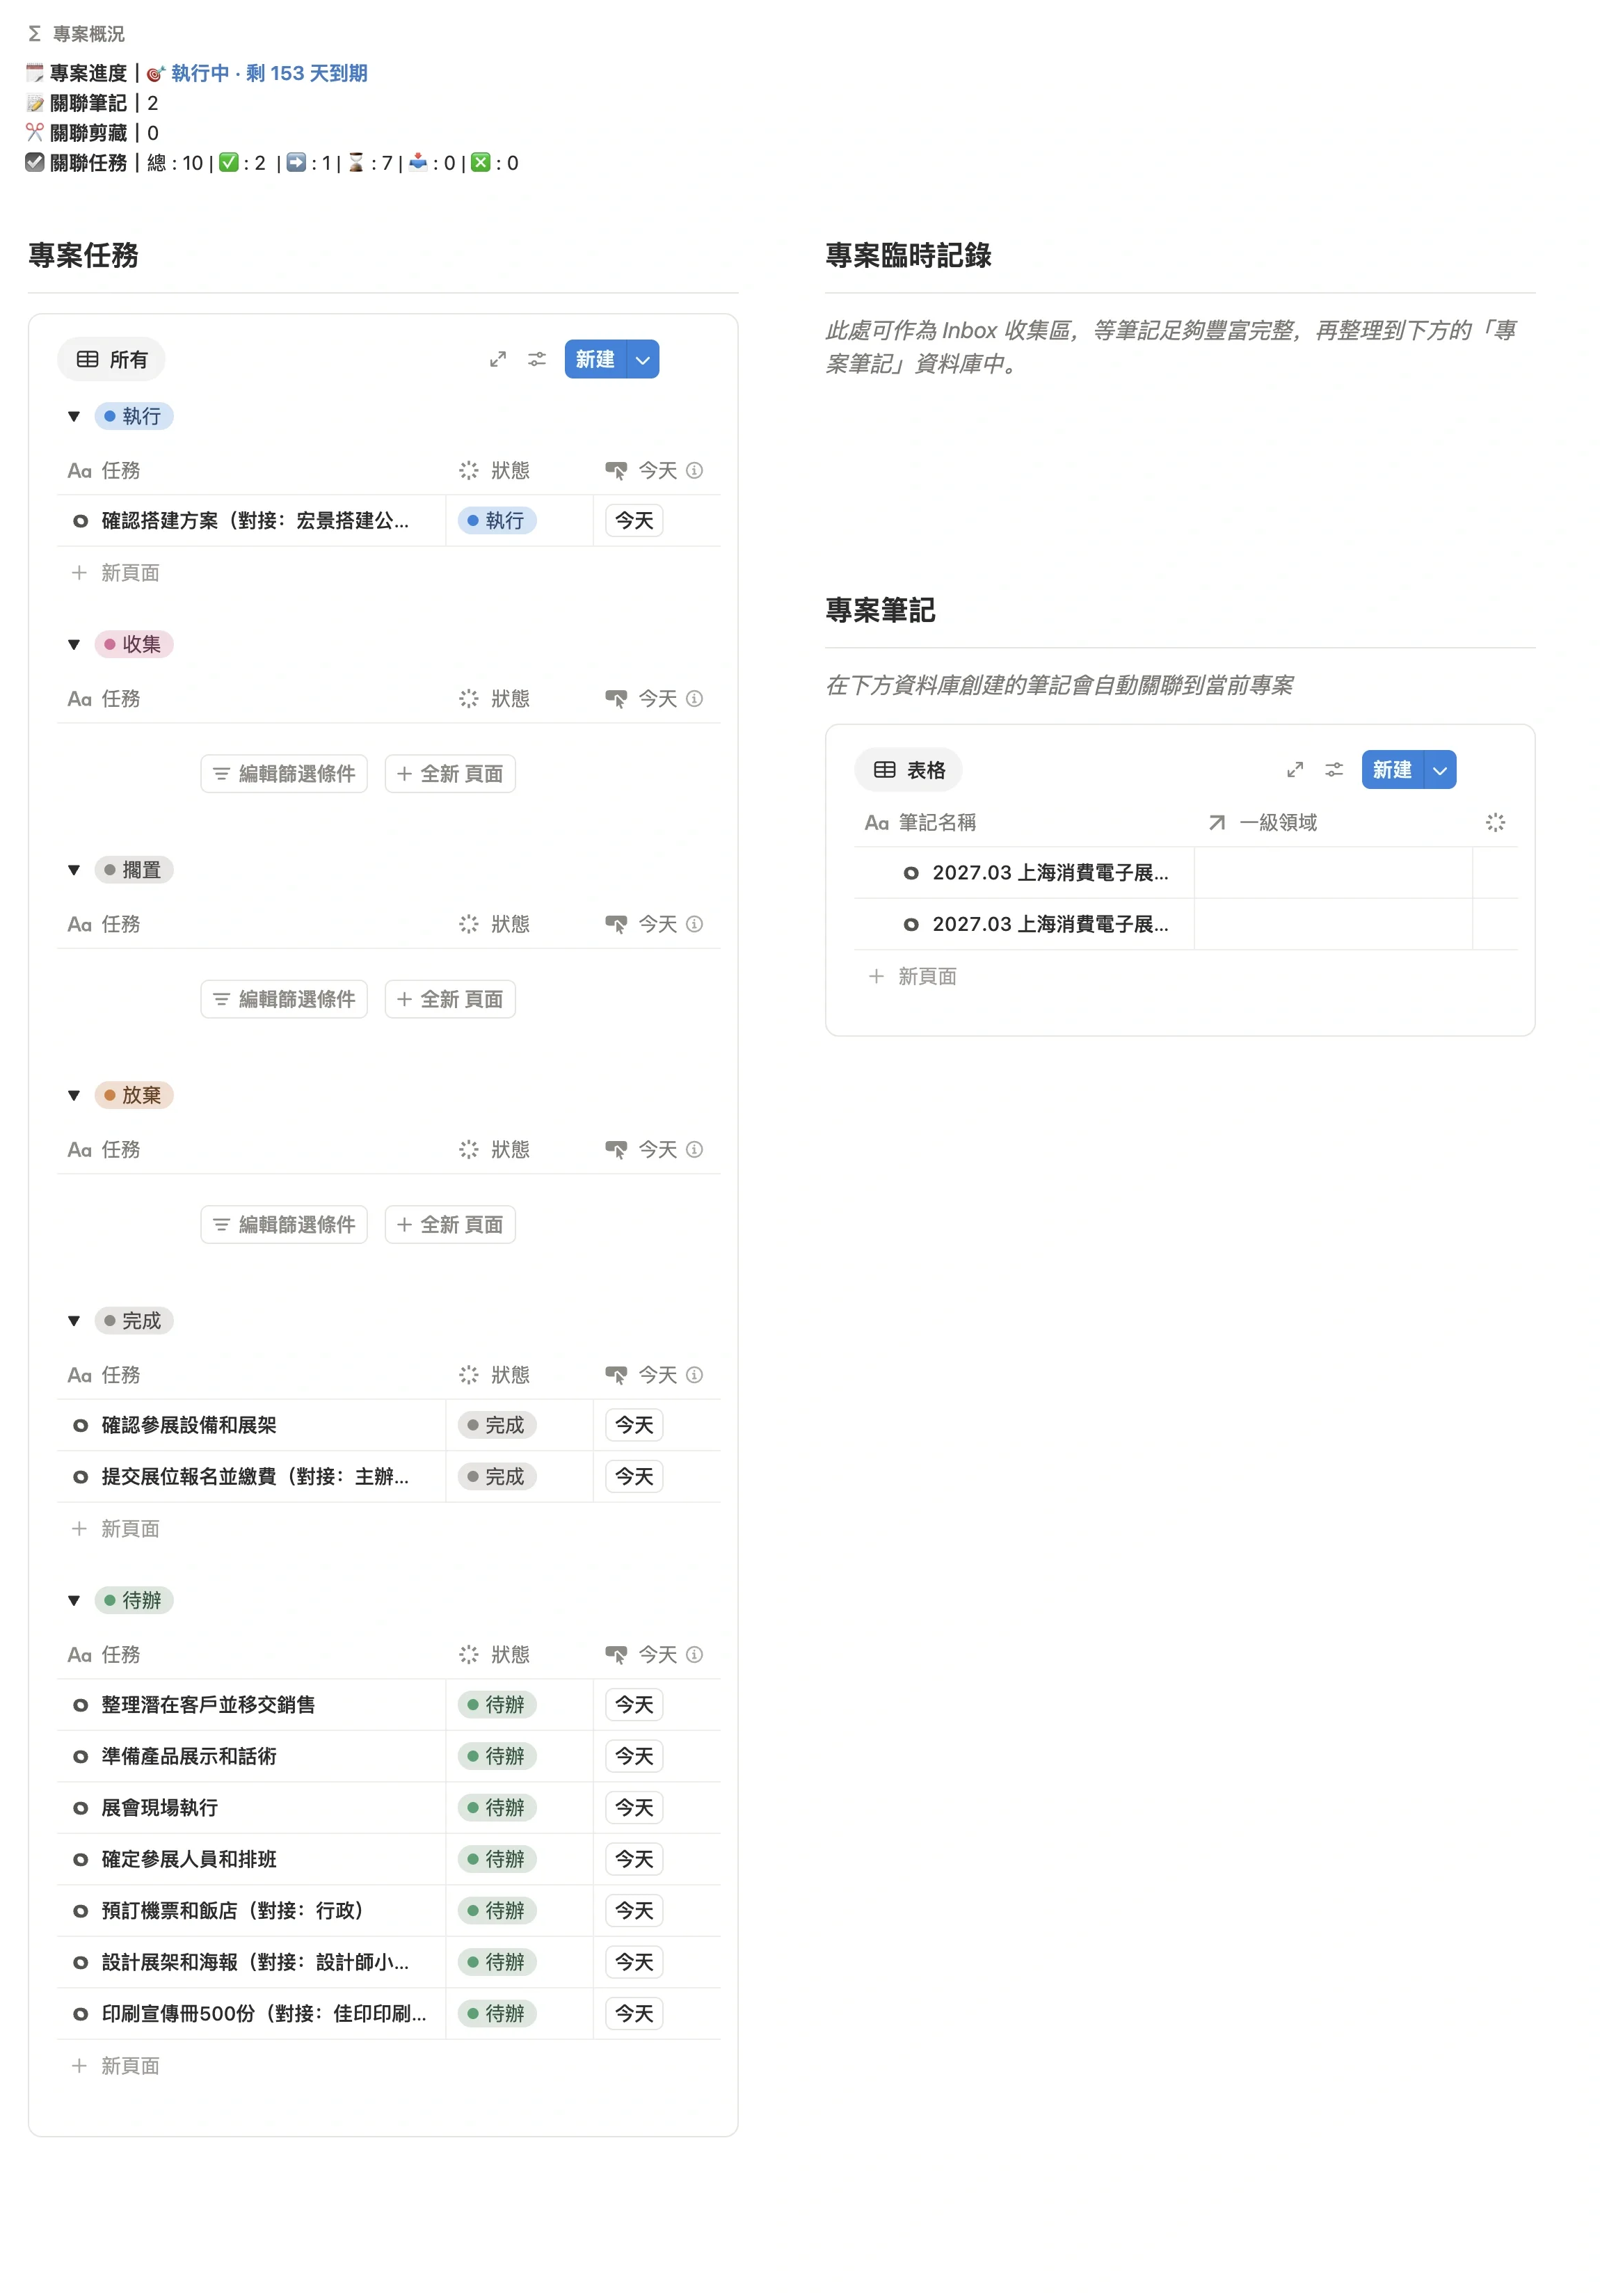Click the 專案概況 formula icon
This screenshot has height=2296, width=1600.
[34, 34]
